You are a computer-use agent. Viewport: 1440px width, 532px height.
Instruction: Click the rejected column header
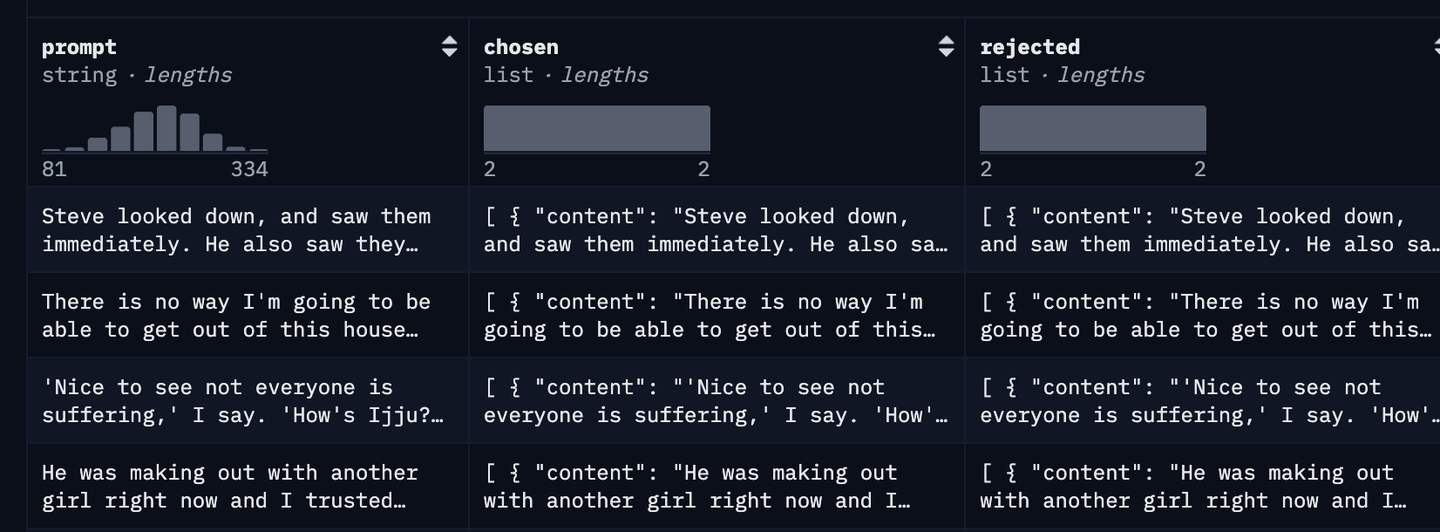1030,47
